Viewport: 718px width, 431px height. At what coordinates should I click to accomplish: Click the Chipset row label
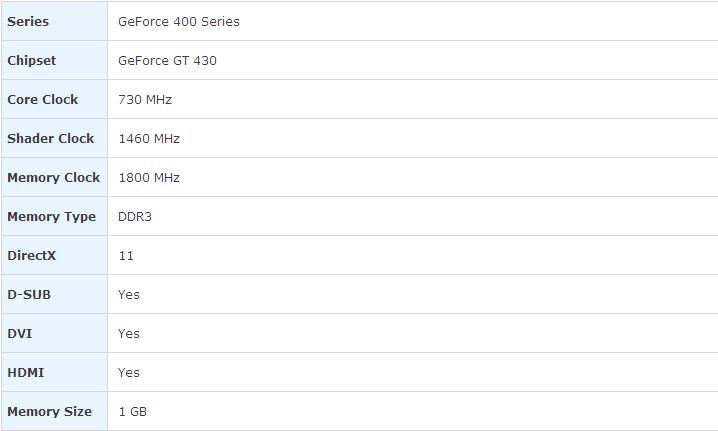[32, 60]
